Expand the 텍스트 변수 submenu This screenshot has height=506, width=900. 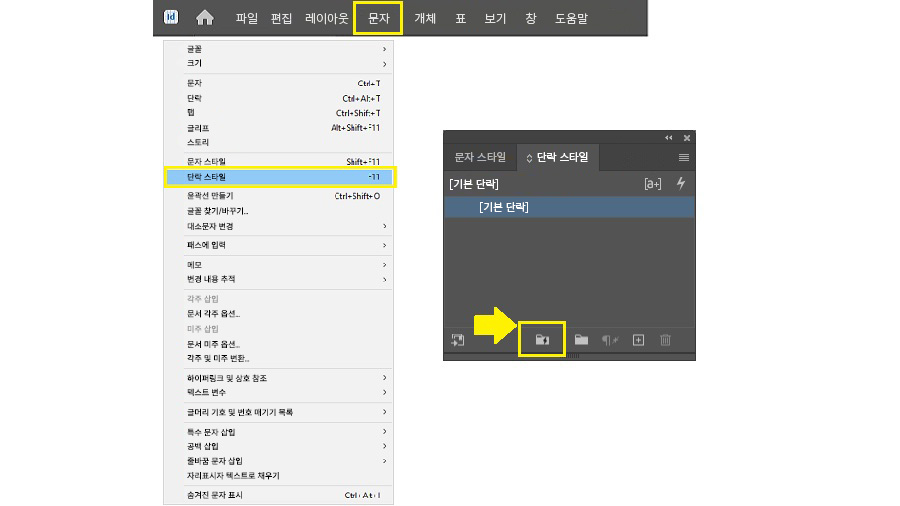tap(278, 392)
